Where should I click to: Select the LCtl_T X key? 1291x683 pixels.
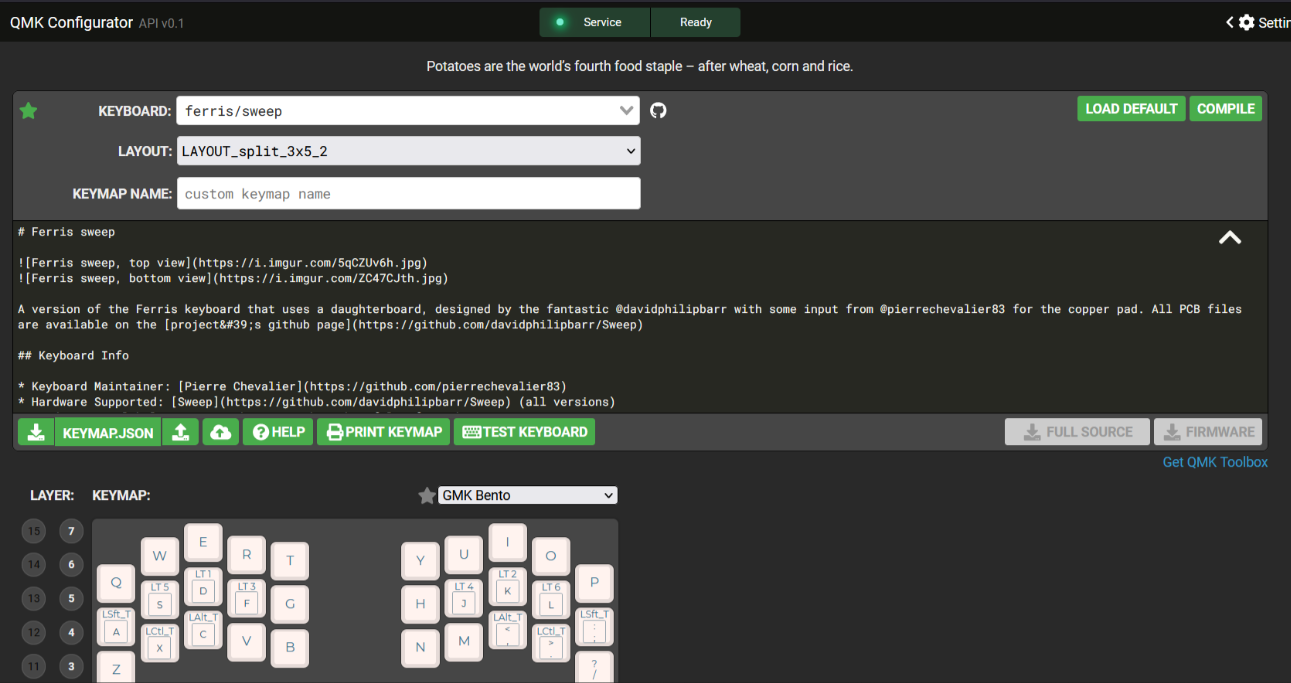(x=160, y=643)
